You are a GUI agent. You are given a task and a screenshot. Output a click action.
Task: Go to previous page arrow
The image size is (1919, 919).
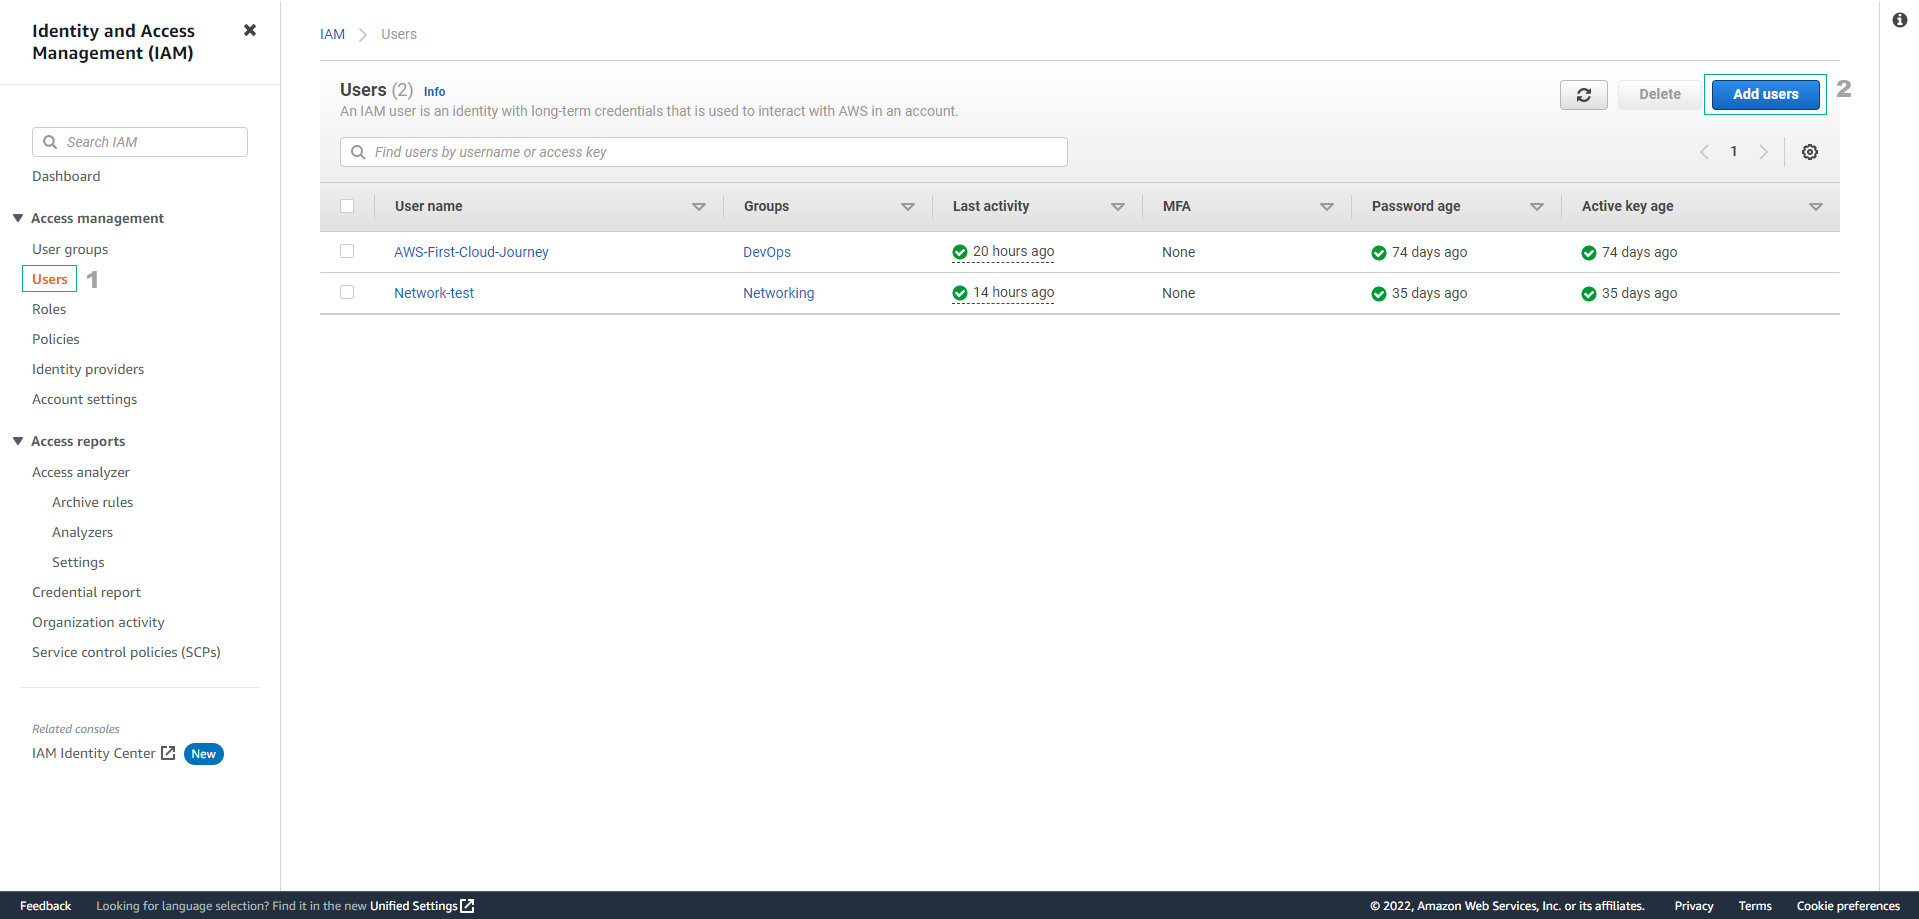pos(1704,152)
